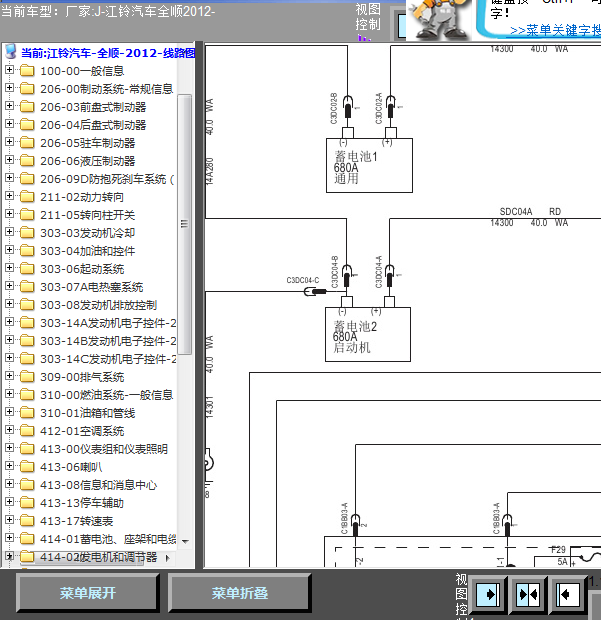Screen dimensions: 601x620
Task: Expand the 206-00制动系统-常规信息 node
Action: click(9, 88)
